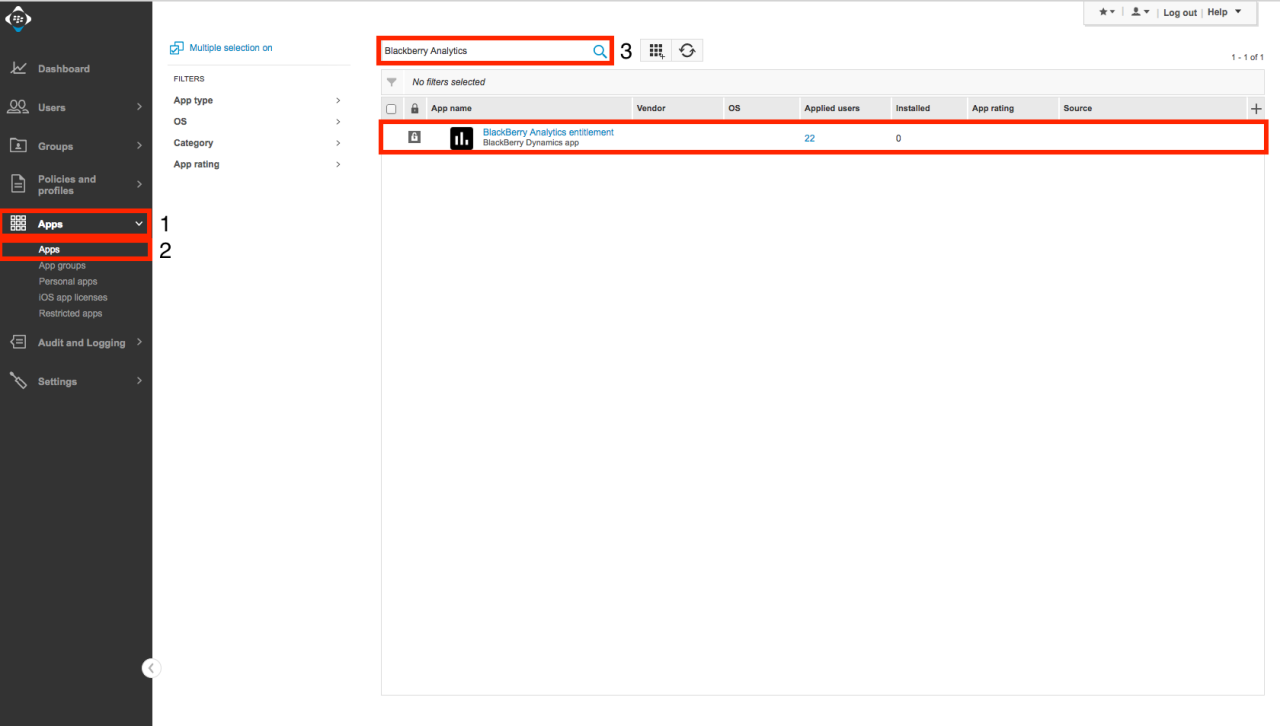This screenshot has height=726, width=1280.
Task: Click installed count 0
Action: pos(898,139)
